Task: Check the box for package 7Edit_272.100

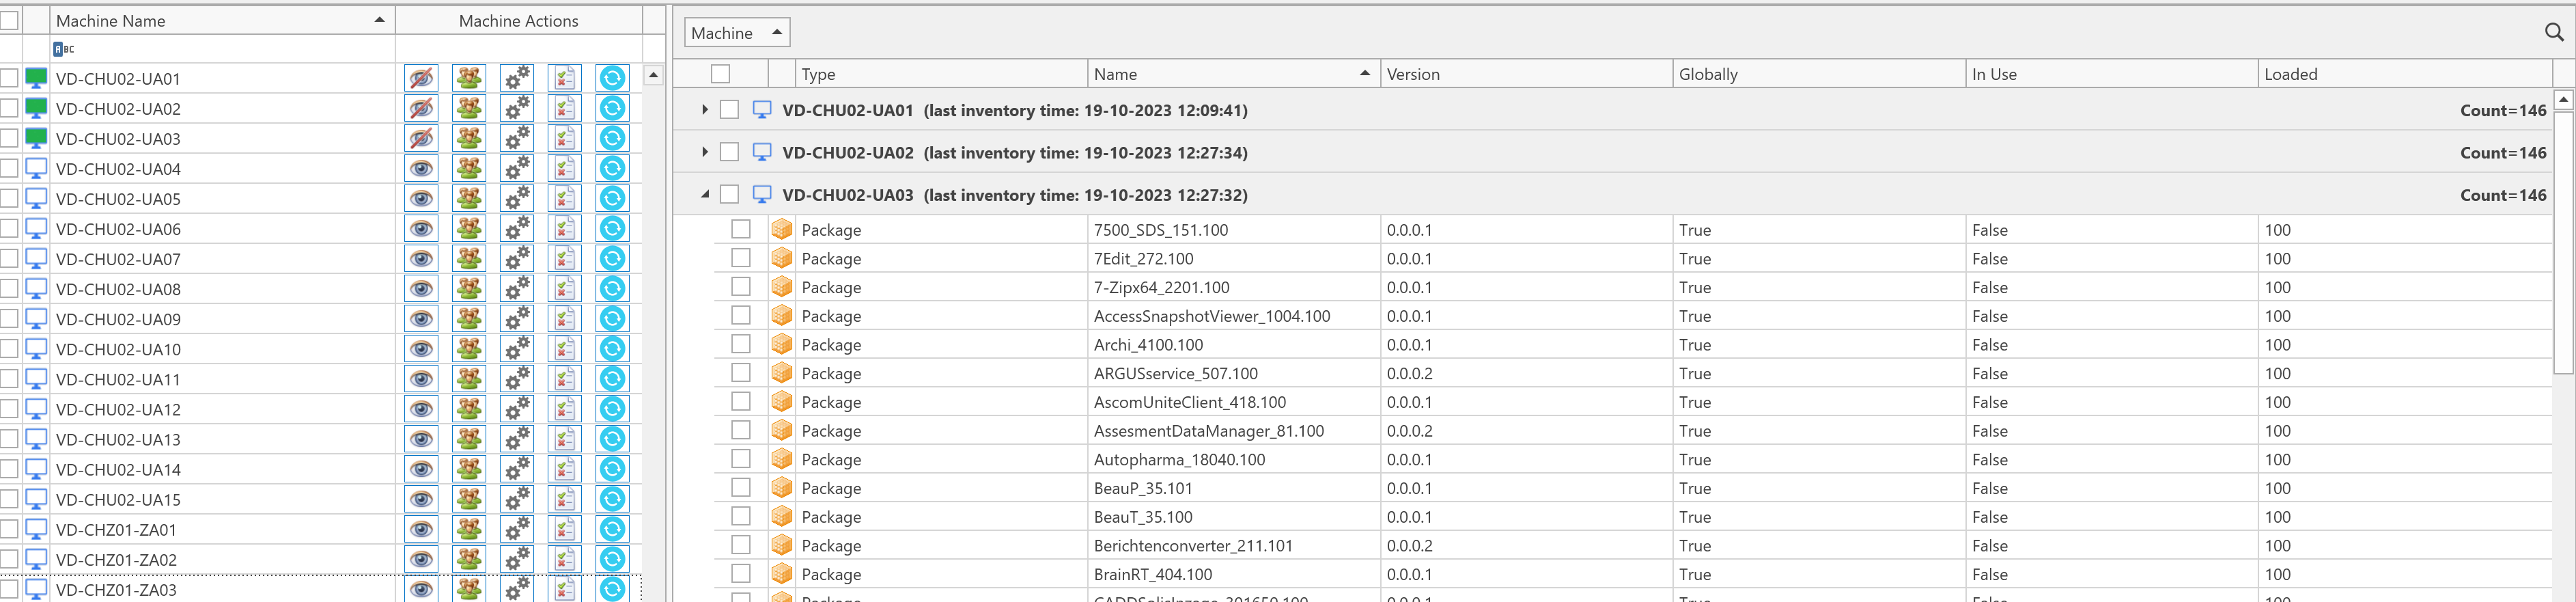Action: tap(740, 258)
